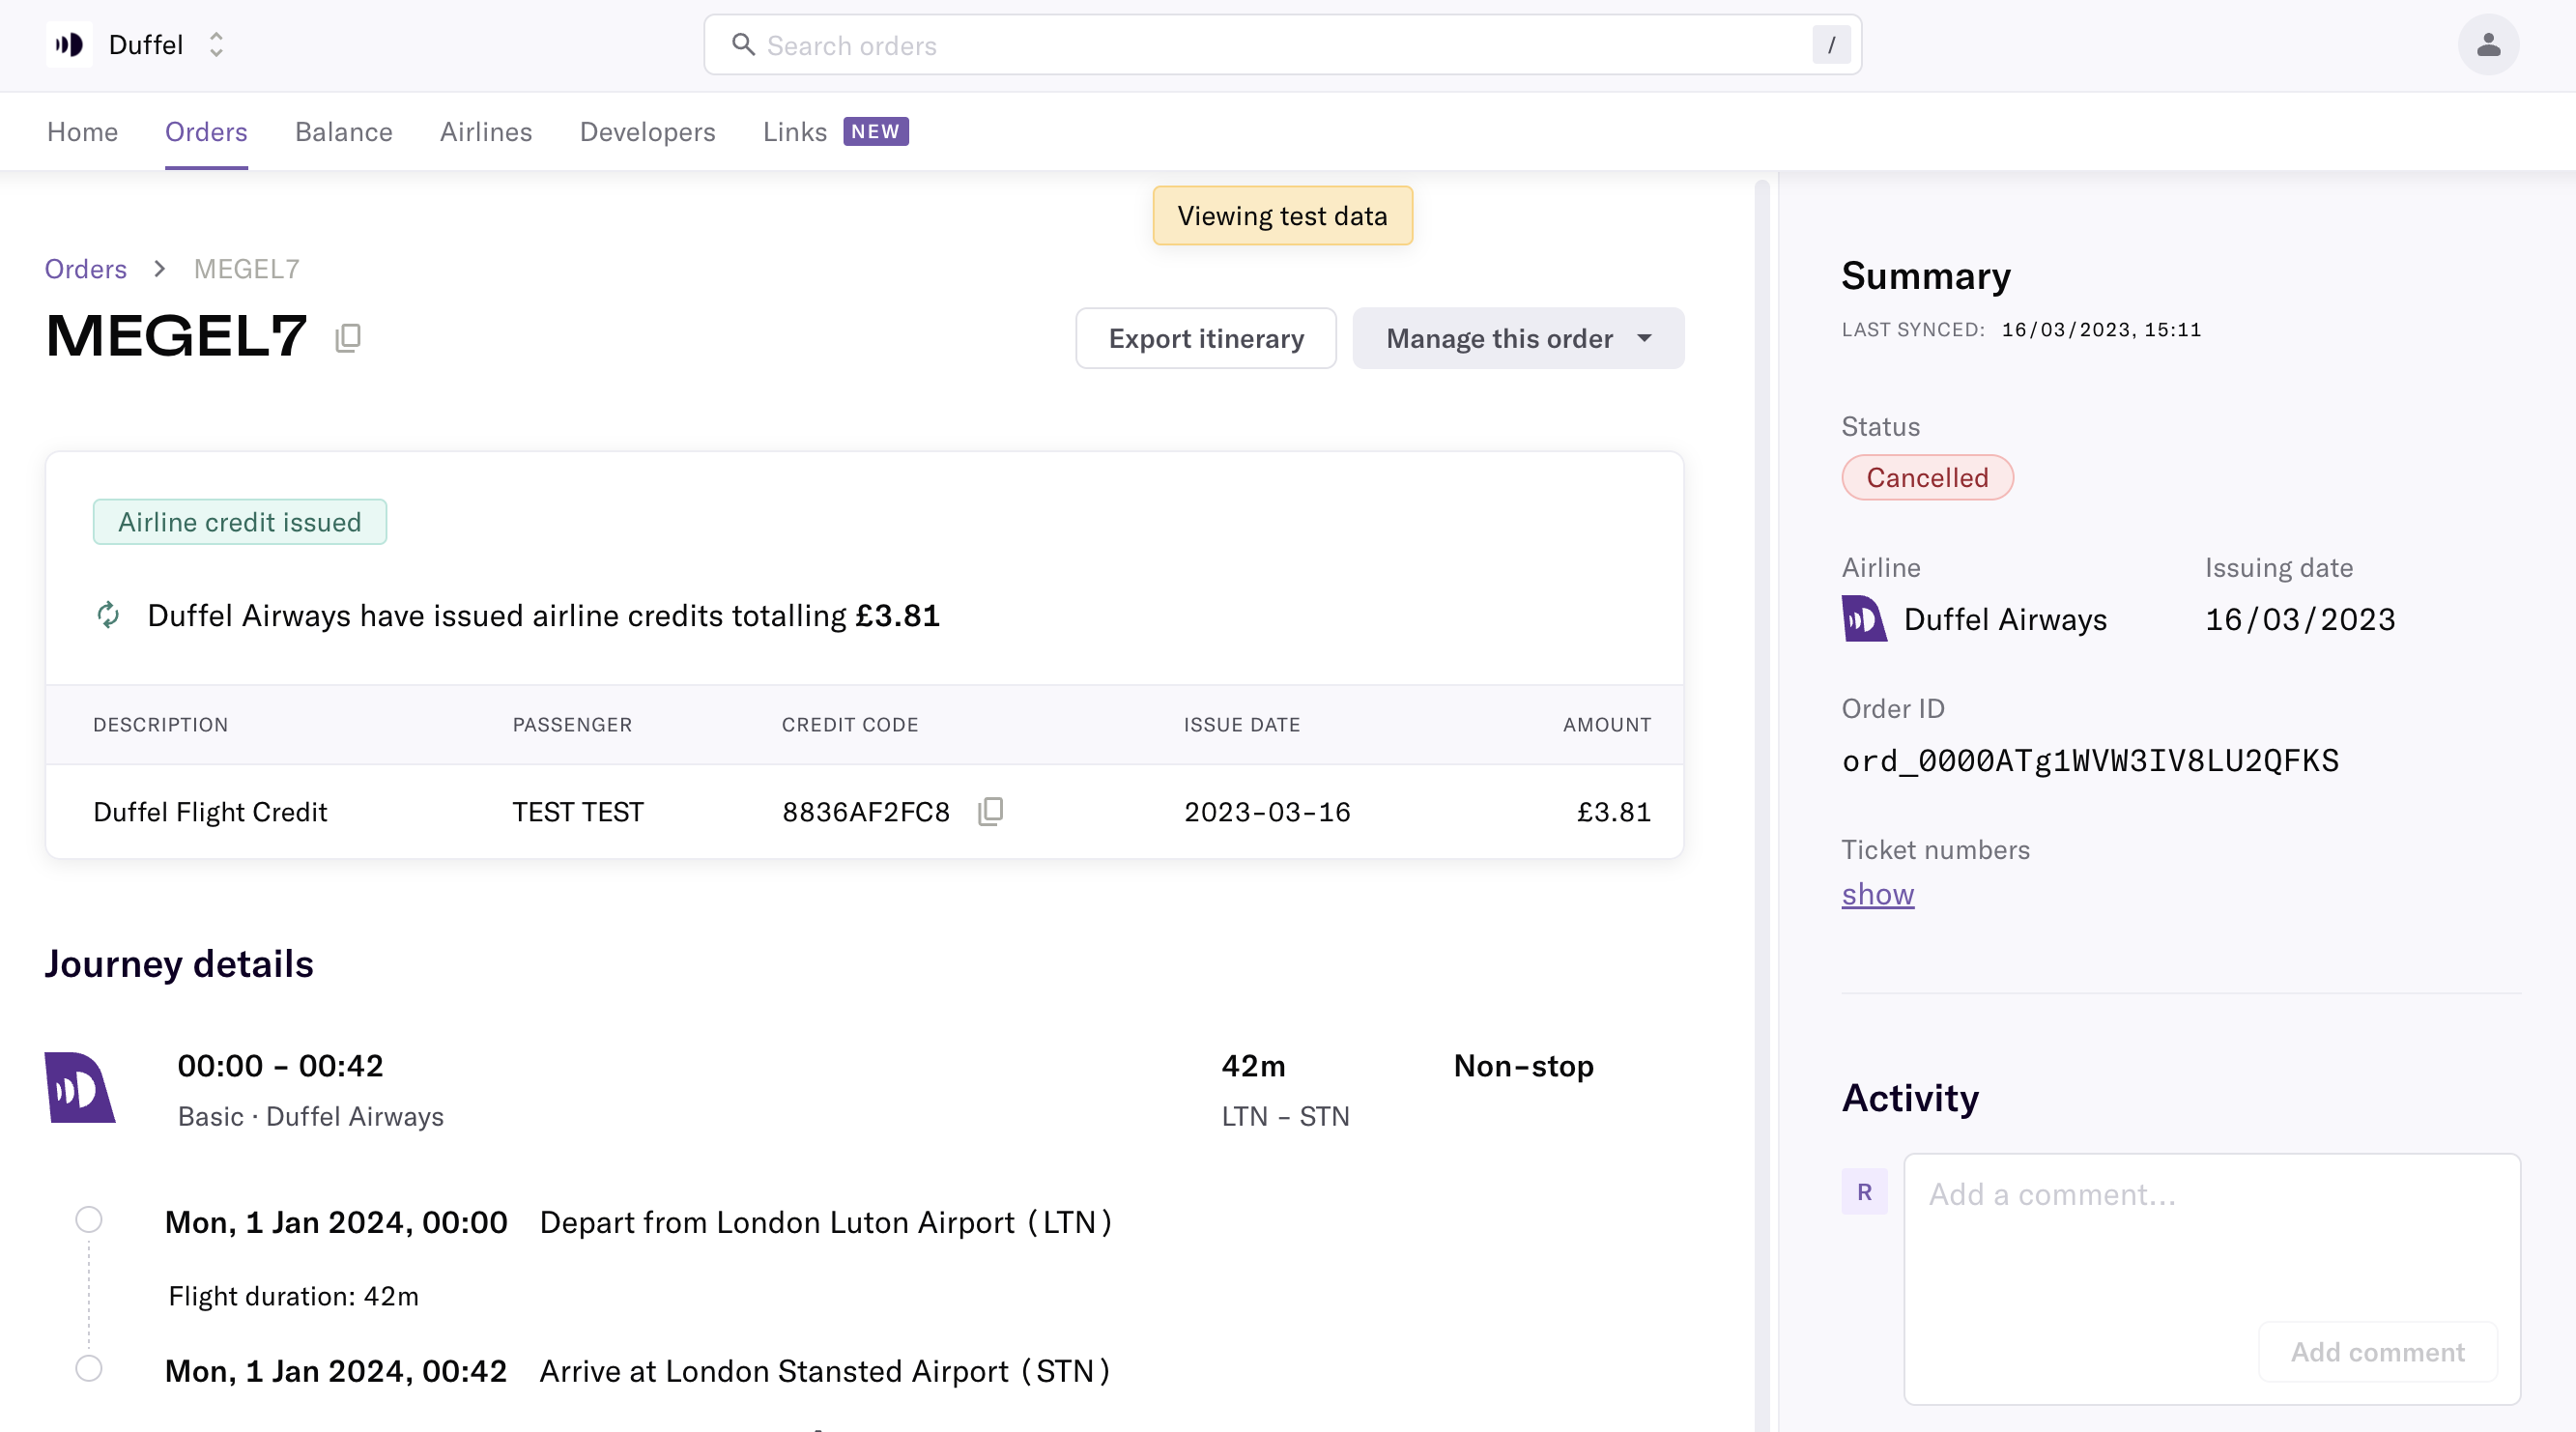Click issue date 2023-03-16 cell
This screenshot has width=2576, height=1432.
point(1267,812)
